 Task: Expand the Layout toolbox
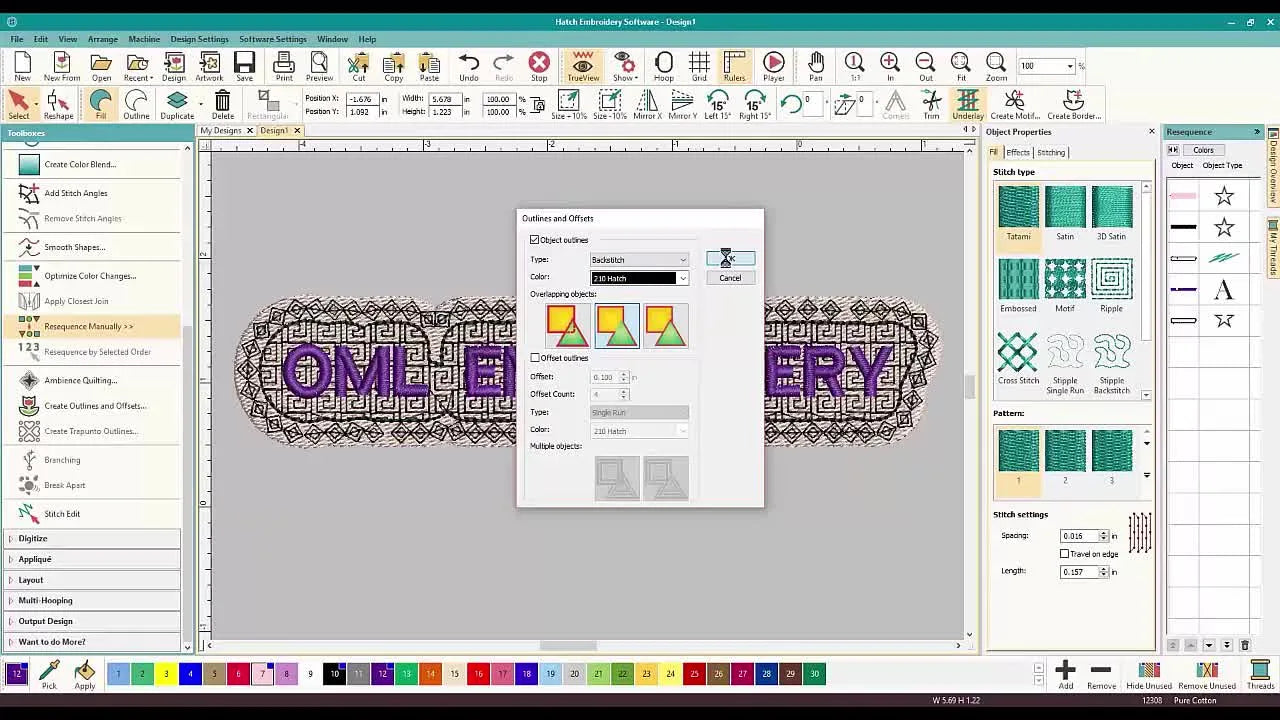pyautogui.click(x=91, y=580)
